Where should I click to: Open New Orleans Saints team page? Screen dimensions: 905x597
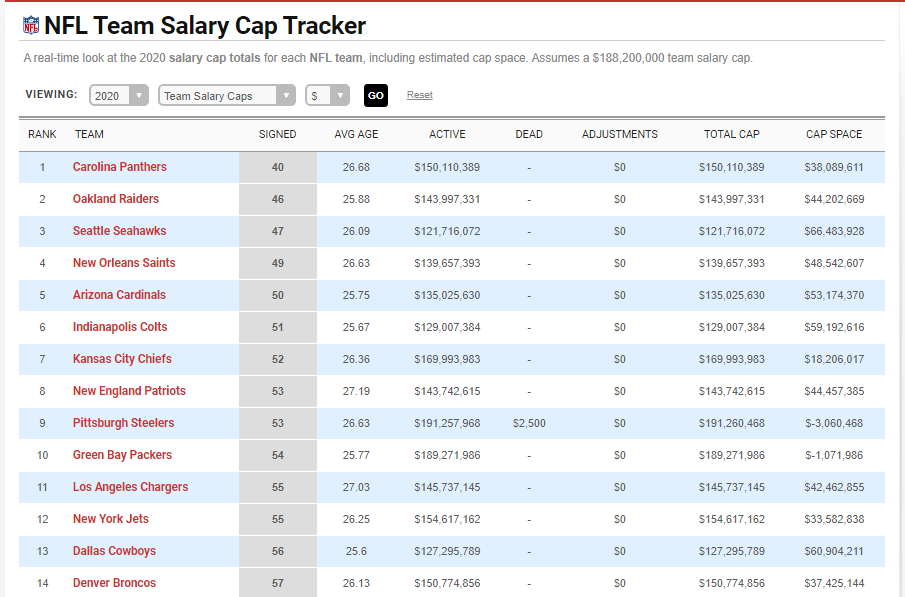pos(123,263)
